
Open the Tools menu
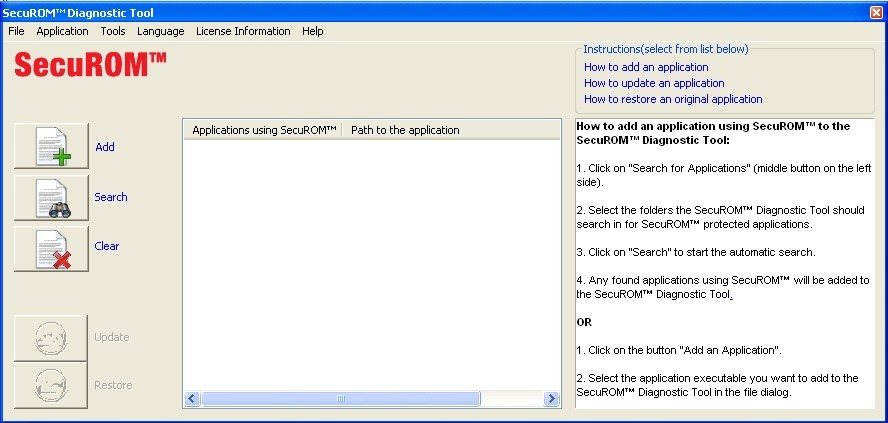pyautogui.click(x=113, y=31)
